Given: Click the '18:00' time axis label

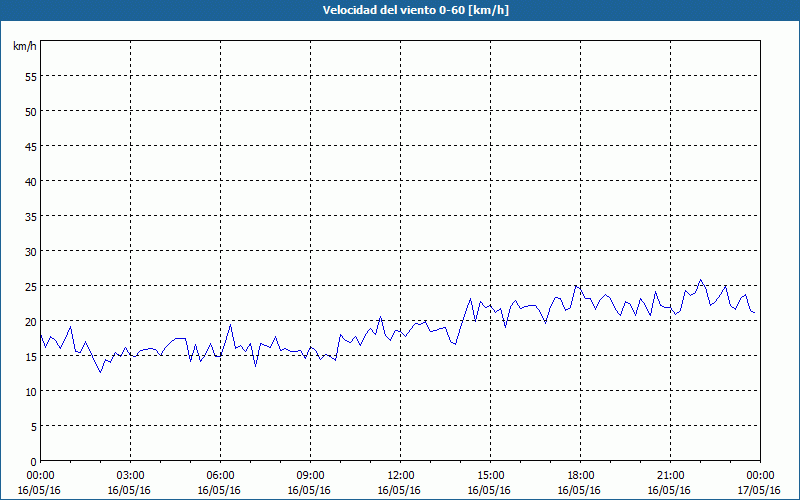Looking at the screenshot, I should (x=581, y=476).
